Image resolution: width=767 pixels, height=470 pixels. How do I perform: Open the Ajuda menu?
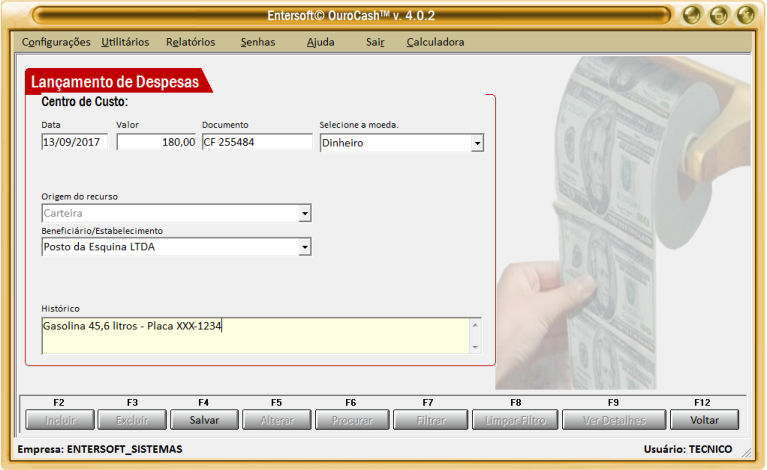tap(320, 42)
